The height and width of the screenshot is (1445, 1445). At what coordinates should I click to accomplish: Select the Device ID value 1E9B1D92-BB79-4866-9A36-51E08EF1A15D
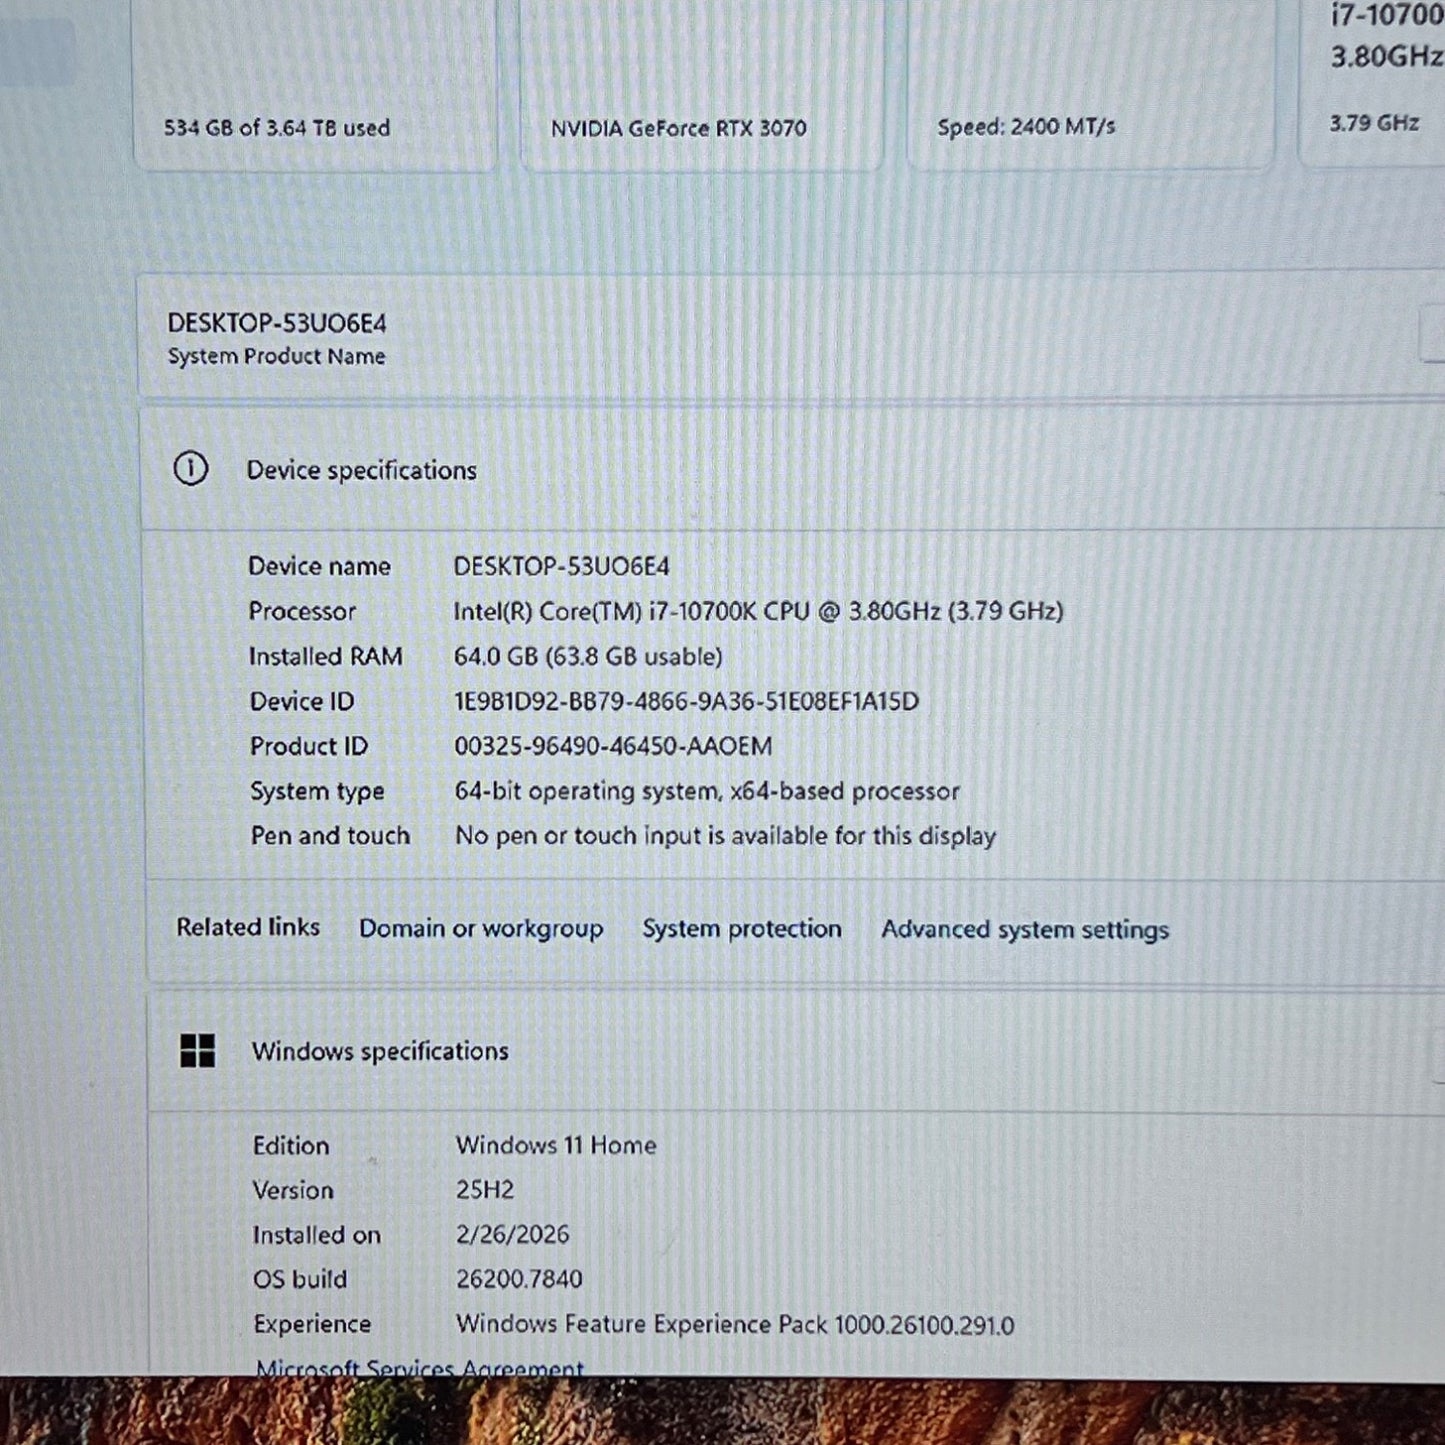pyautogui.click(x=686, y=701)
